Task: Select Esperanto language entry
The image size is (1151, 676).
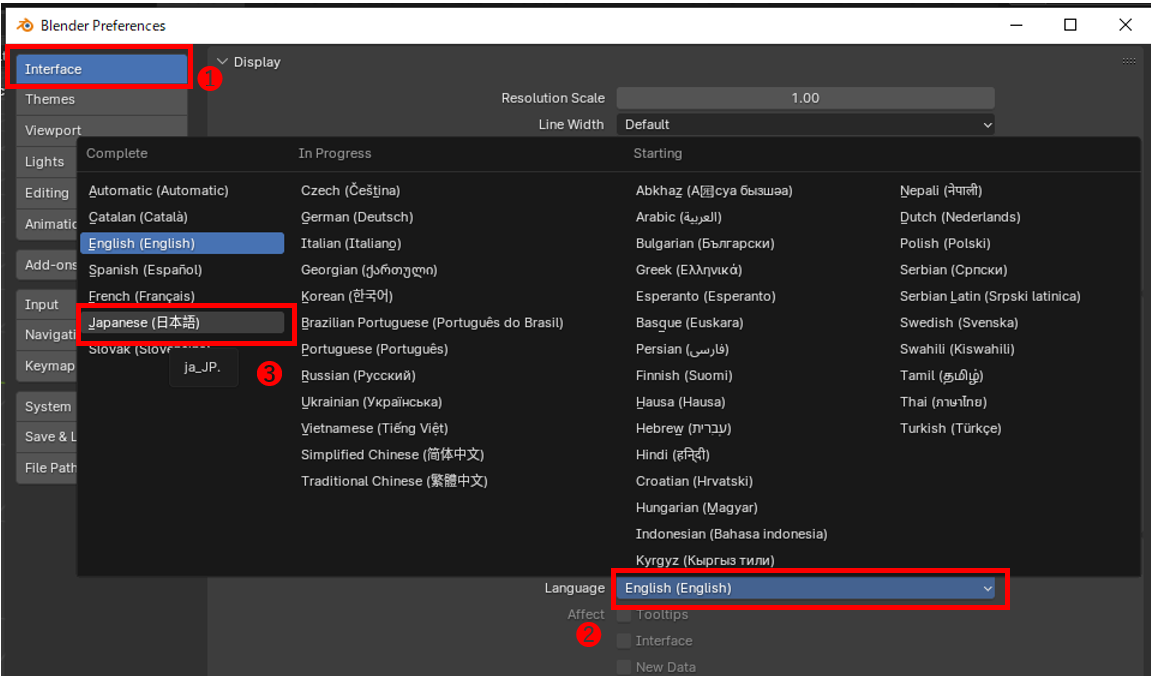Action: [705, 296]
